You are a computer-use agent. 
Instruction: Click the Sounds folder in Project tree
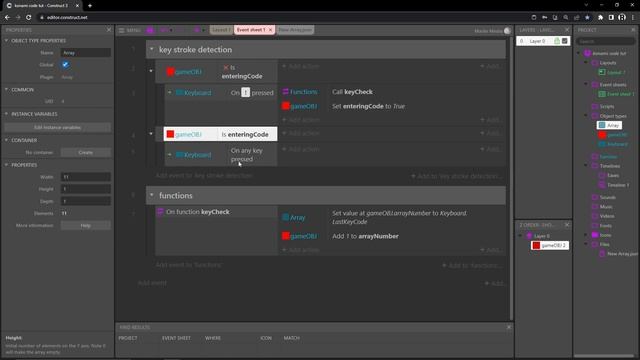pyautogui.click(x=603, y=197)
